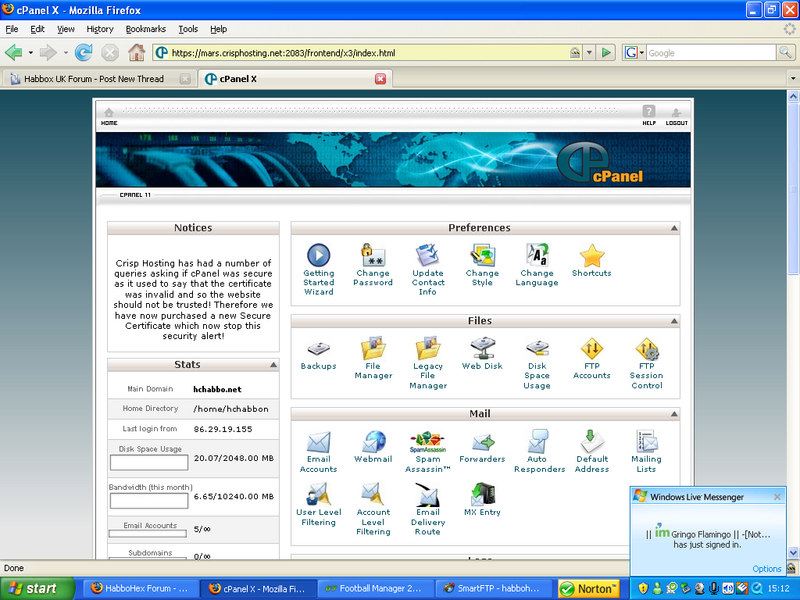Open Account Level Filtering
Screen dimensions: 800x600
point(373,509)
